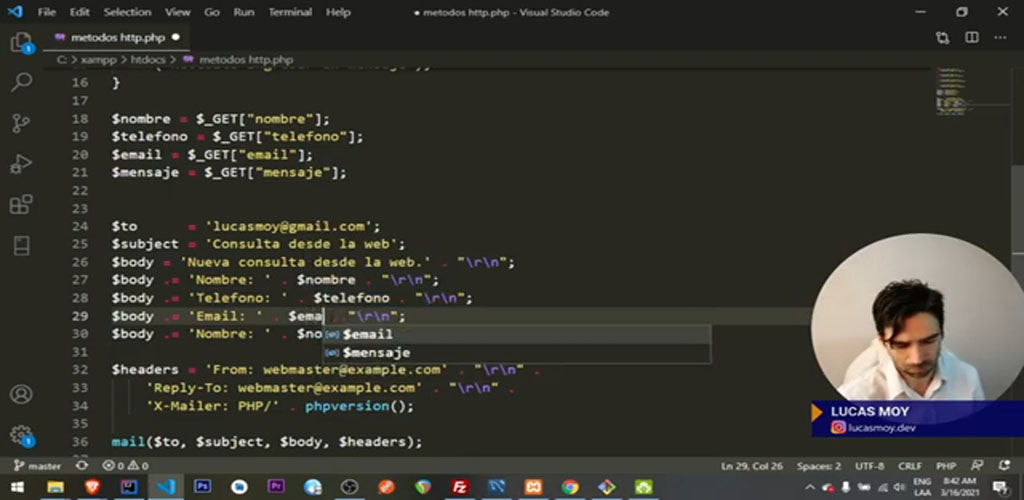Click the Open Changes icon in editor toolbar
The height and width of the screenshot is (500, 1024).
click(942, 38)
